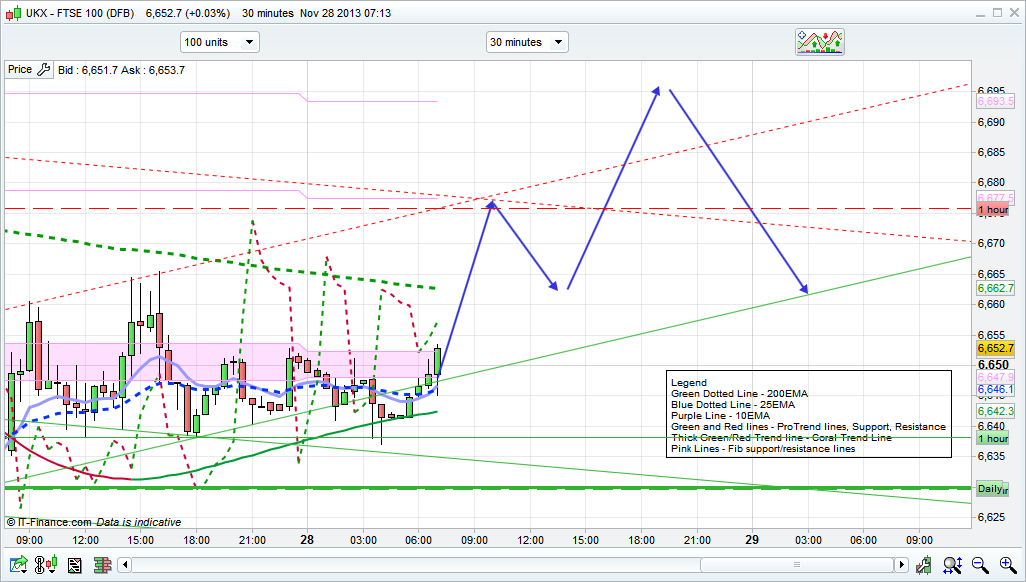Click the Price panel label

(20, 70)
